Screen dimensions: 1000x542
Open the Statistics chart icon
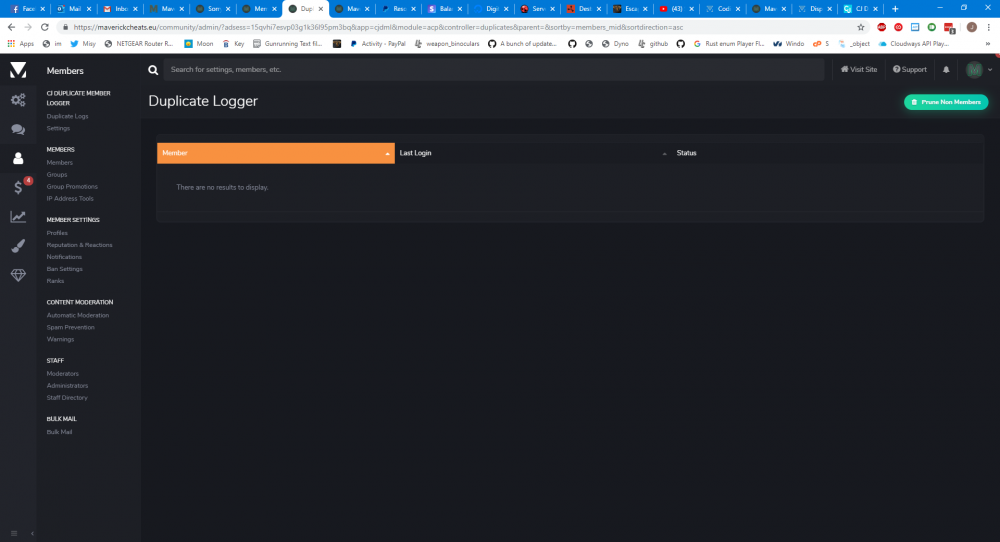(18, 216)
